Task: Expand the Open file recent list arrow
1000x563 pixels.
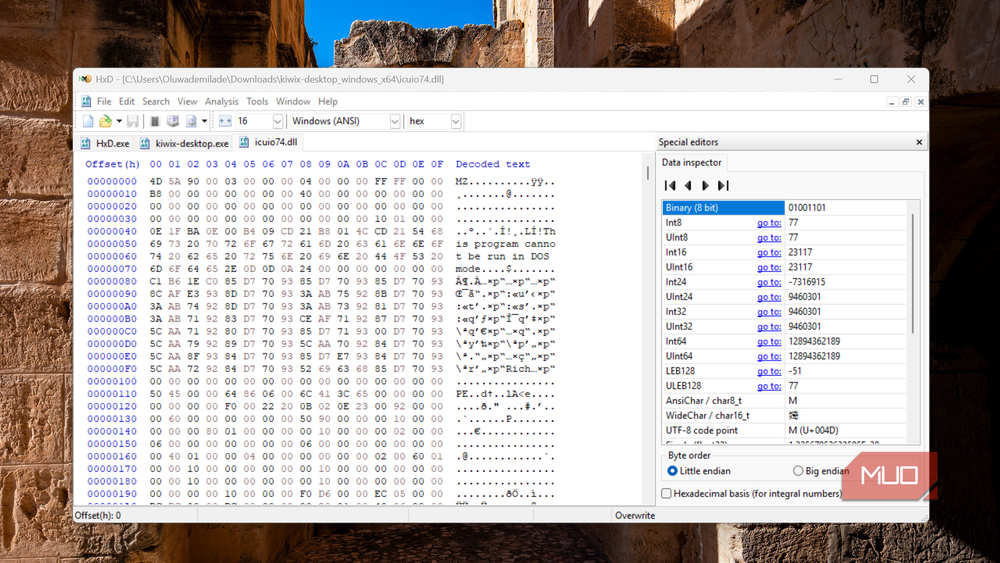Action: point(119,121)
